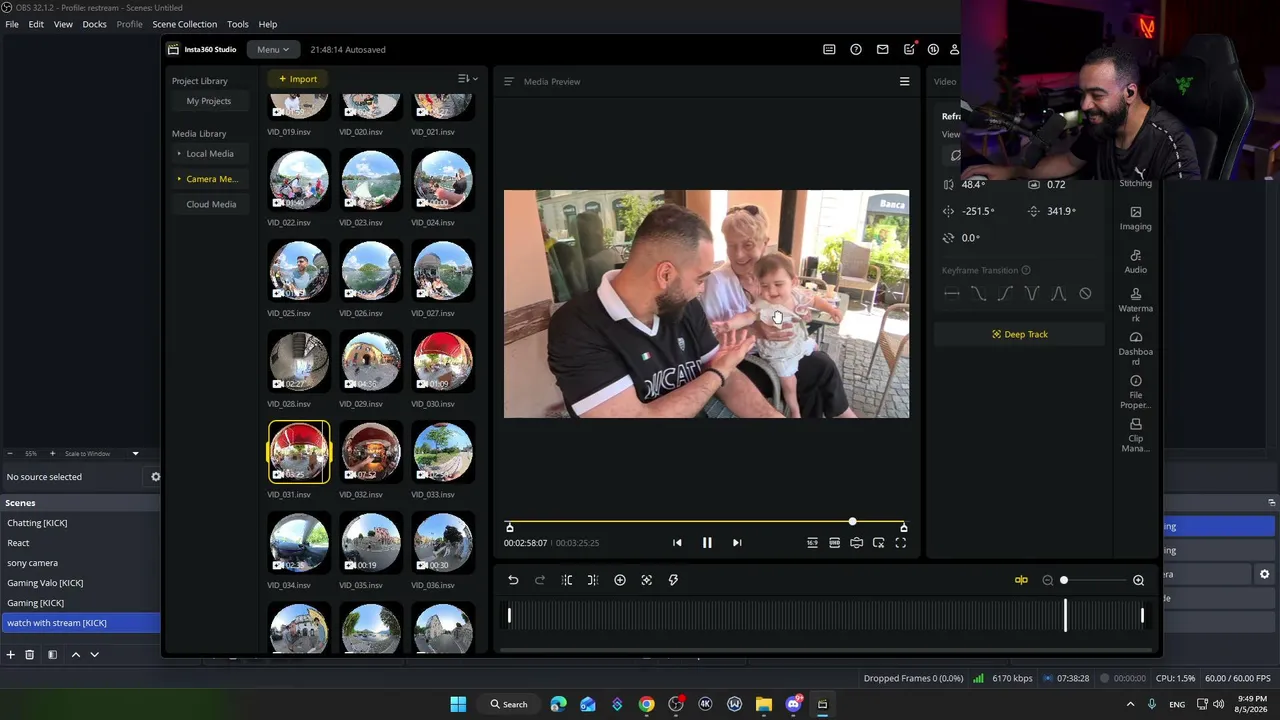Click the lightning bolt icon in timeline toolbar
The width and height of the screenshot is (1280, 720).
(673, 580)
